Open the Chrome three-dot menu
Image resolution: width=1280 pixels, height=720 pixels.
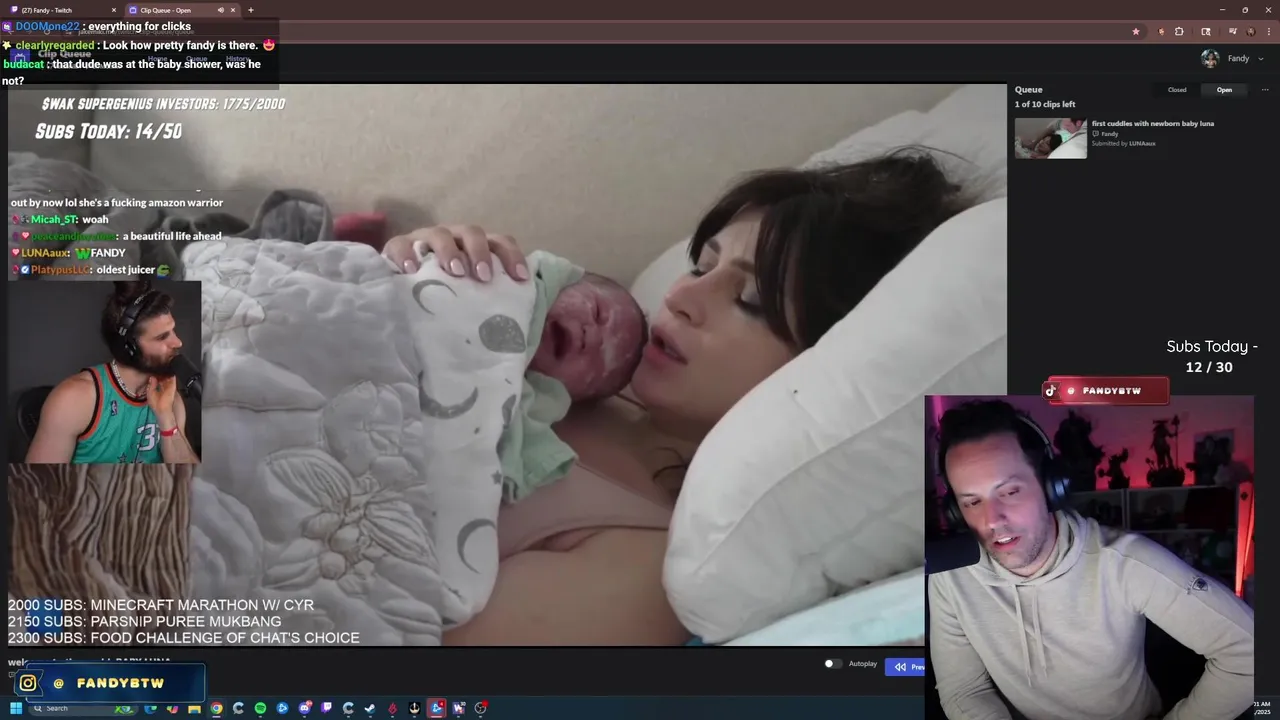1269,32
